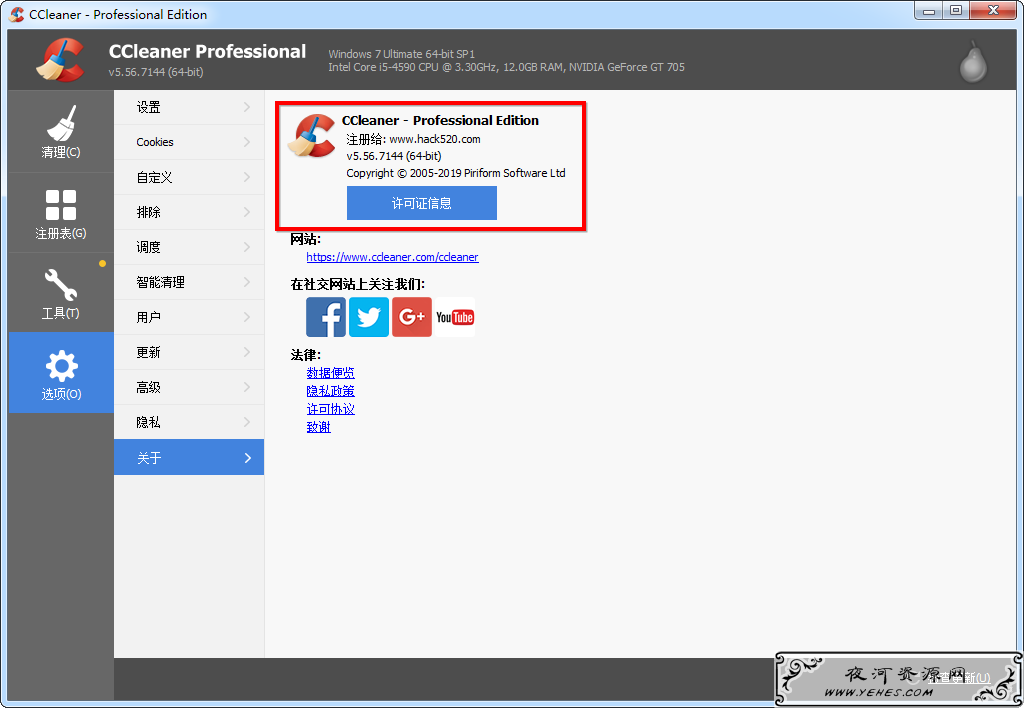
Task: Click the Twitter icon
Action: pyautogui.click(x=369, y=317)
